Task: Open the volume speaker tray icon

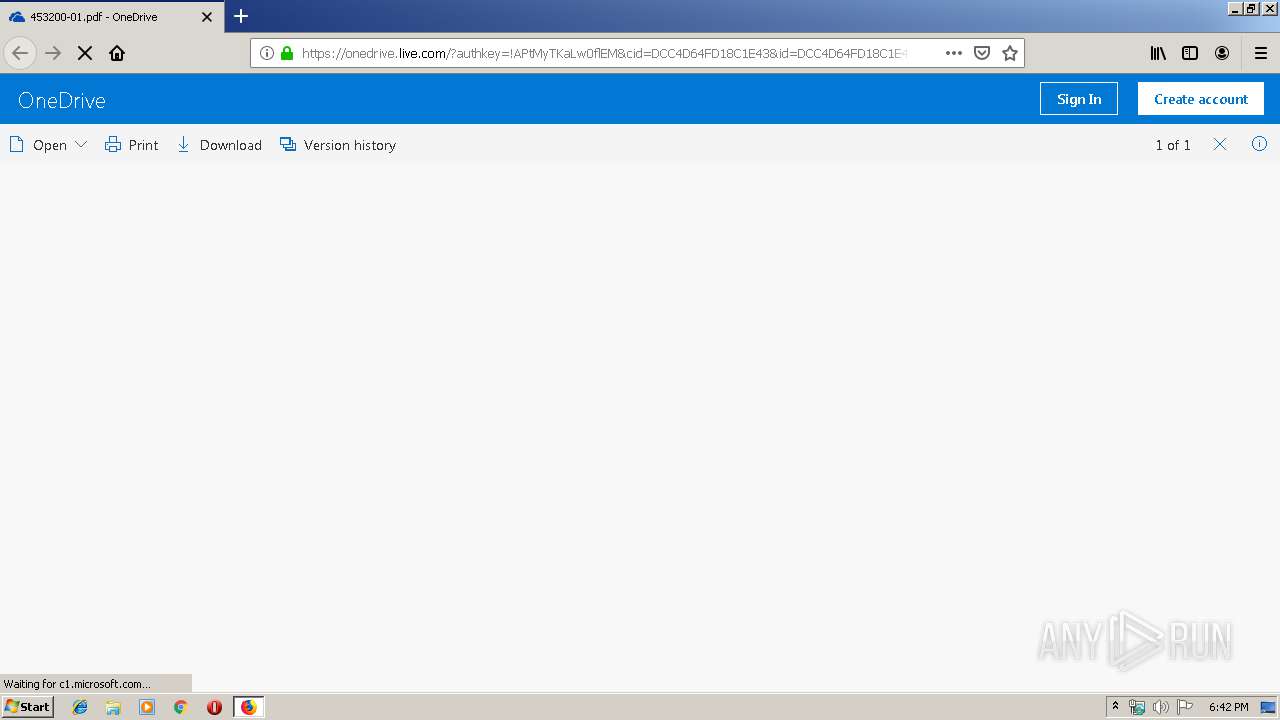Action: pyautogui.click(x=1161, y=707)
